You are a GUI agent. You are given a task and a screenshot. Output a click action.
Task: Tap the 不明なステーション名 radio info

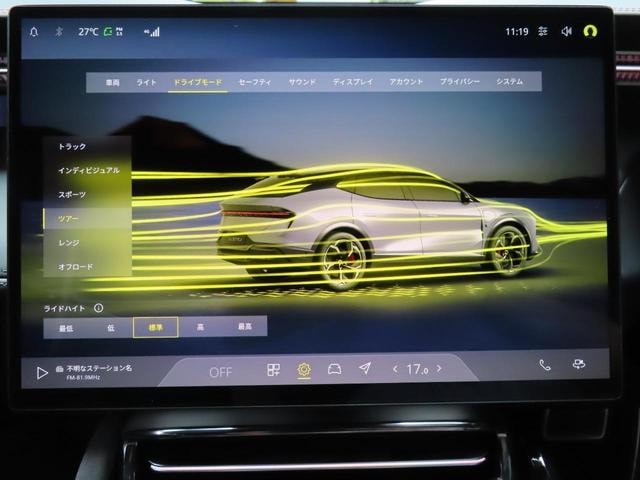(95, 372)
